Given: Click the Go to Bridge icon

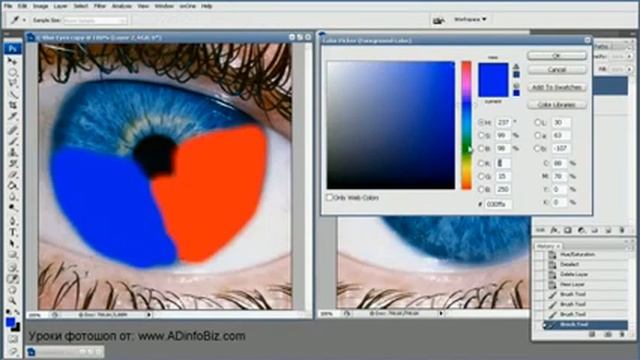Looking at the screenshot, I should [x=439, y=20].
